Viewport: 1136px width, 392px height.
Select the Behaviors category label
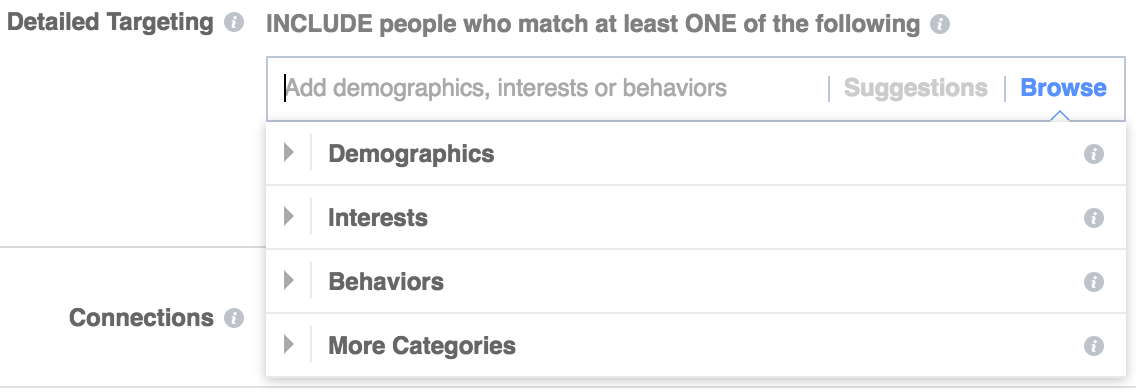pyautogui.click(x=385, y=281)
